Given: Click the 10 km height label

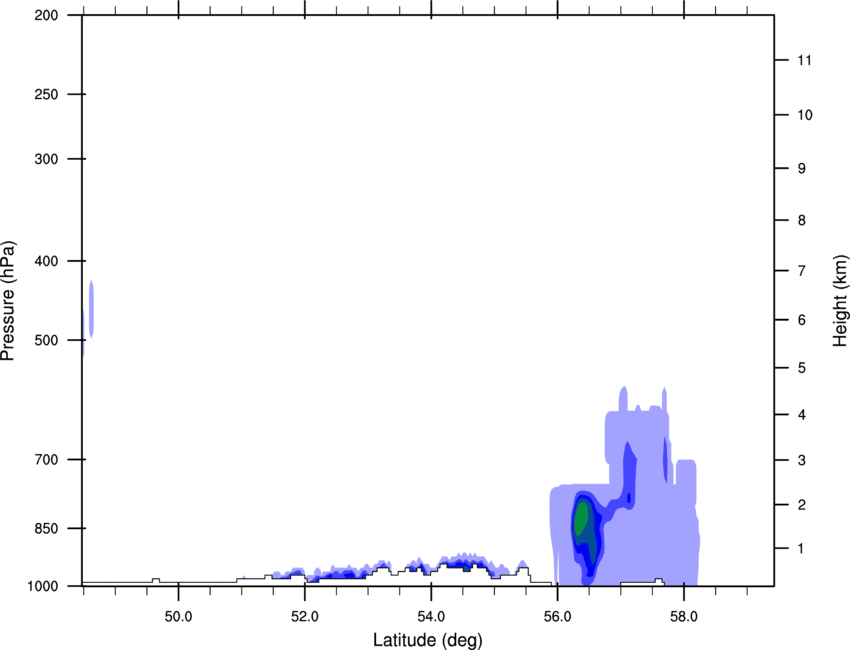Looking at the screenshot, I should pyautogui.click(x=805, y=115).
